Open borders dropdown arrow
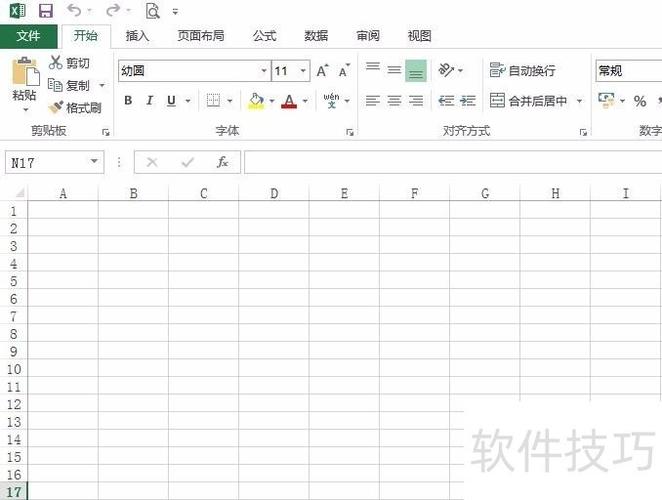The width and height of the screenshot is (662, 500). tap(230, 101)
